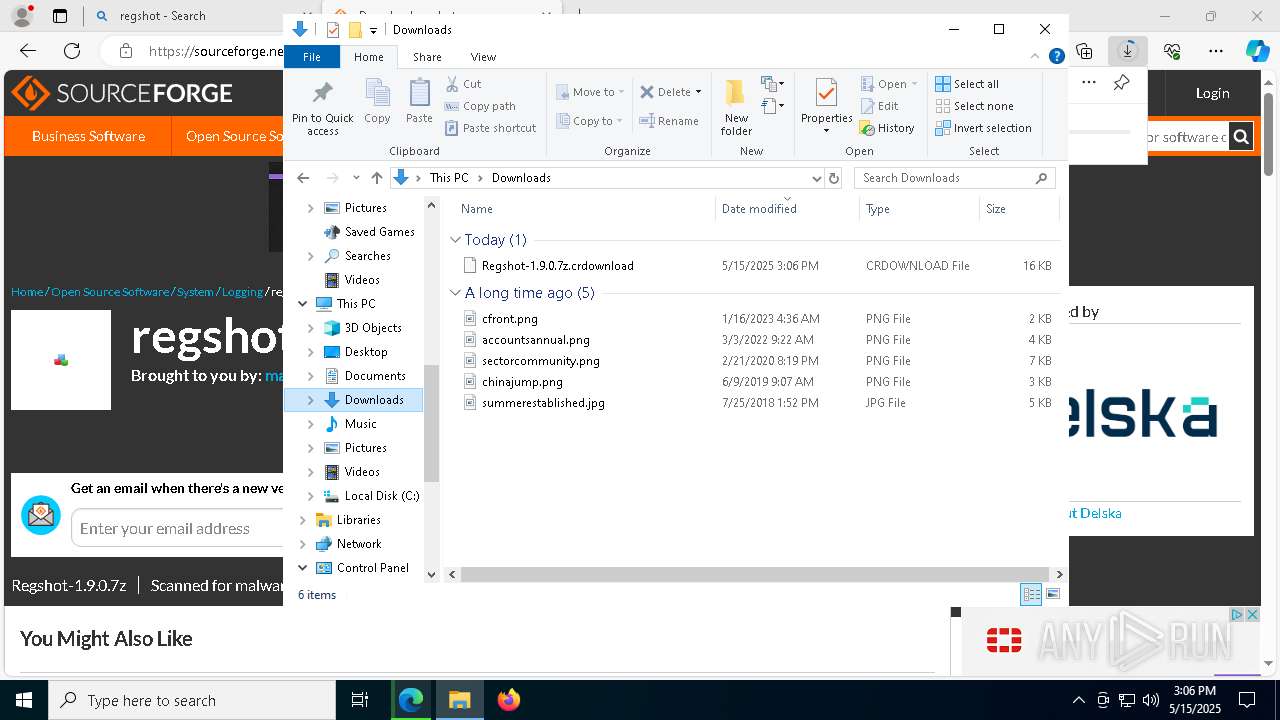
Task: Click Business Software on SourceForge page
Action: coord(88,136)
